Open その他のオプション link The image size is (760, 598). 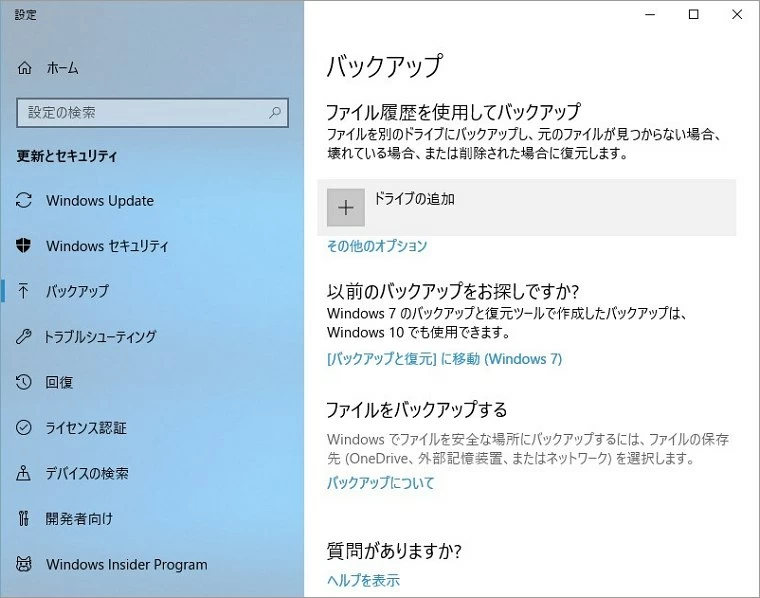click(377, 246)
